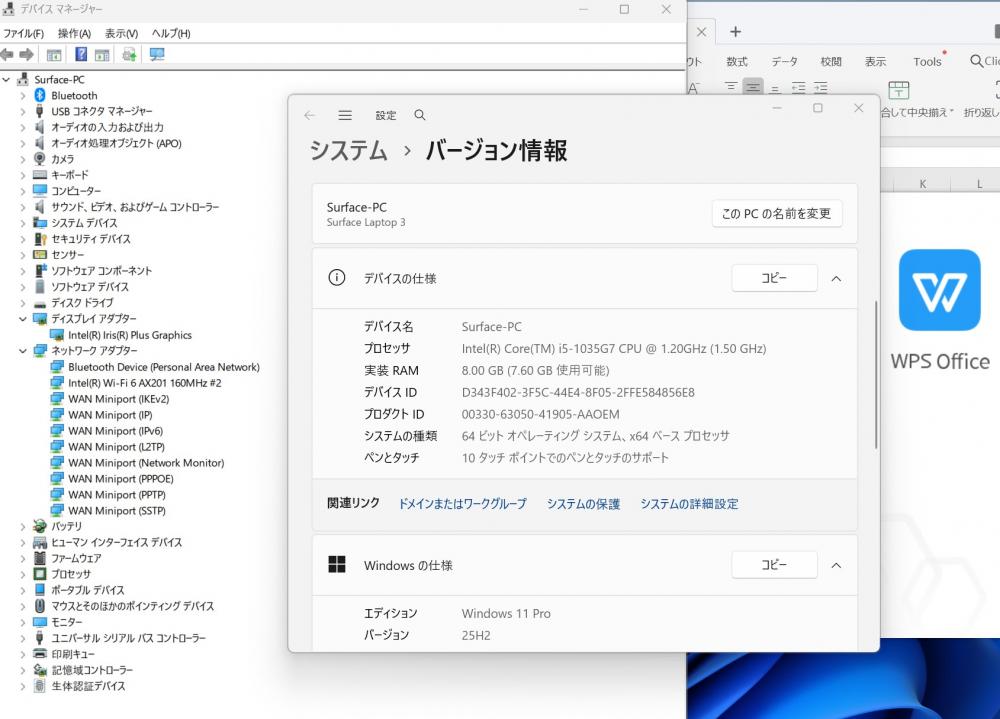Click the scan for hardware changes icon

(157, 55)
